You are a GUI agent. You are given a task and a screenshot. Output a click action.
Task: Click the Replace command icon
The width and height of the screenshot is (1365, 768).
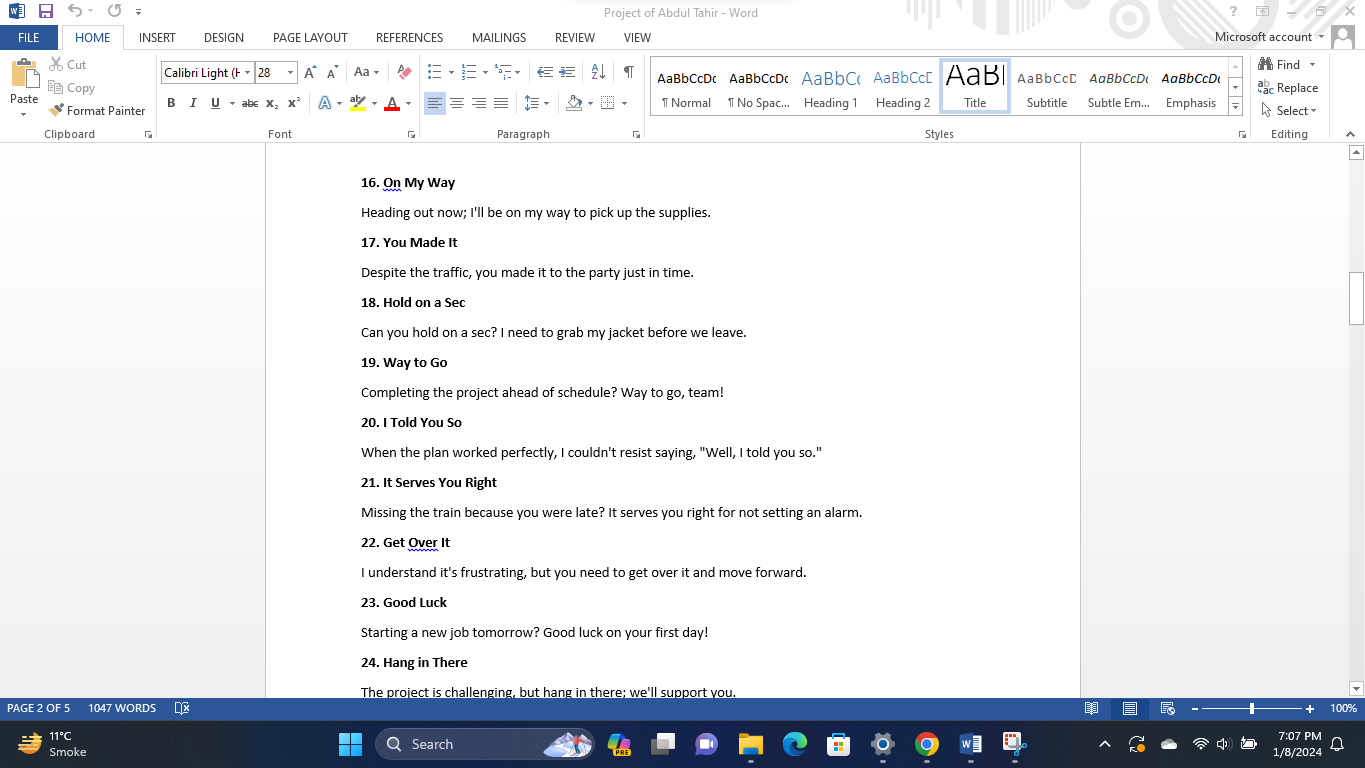point(1288,88)
